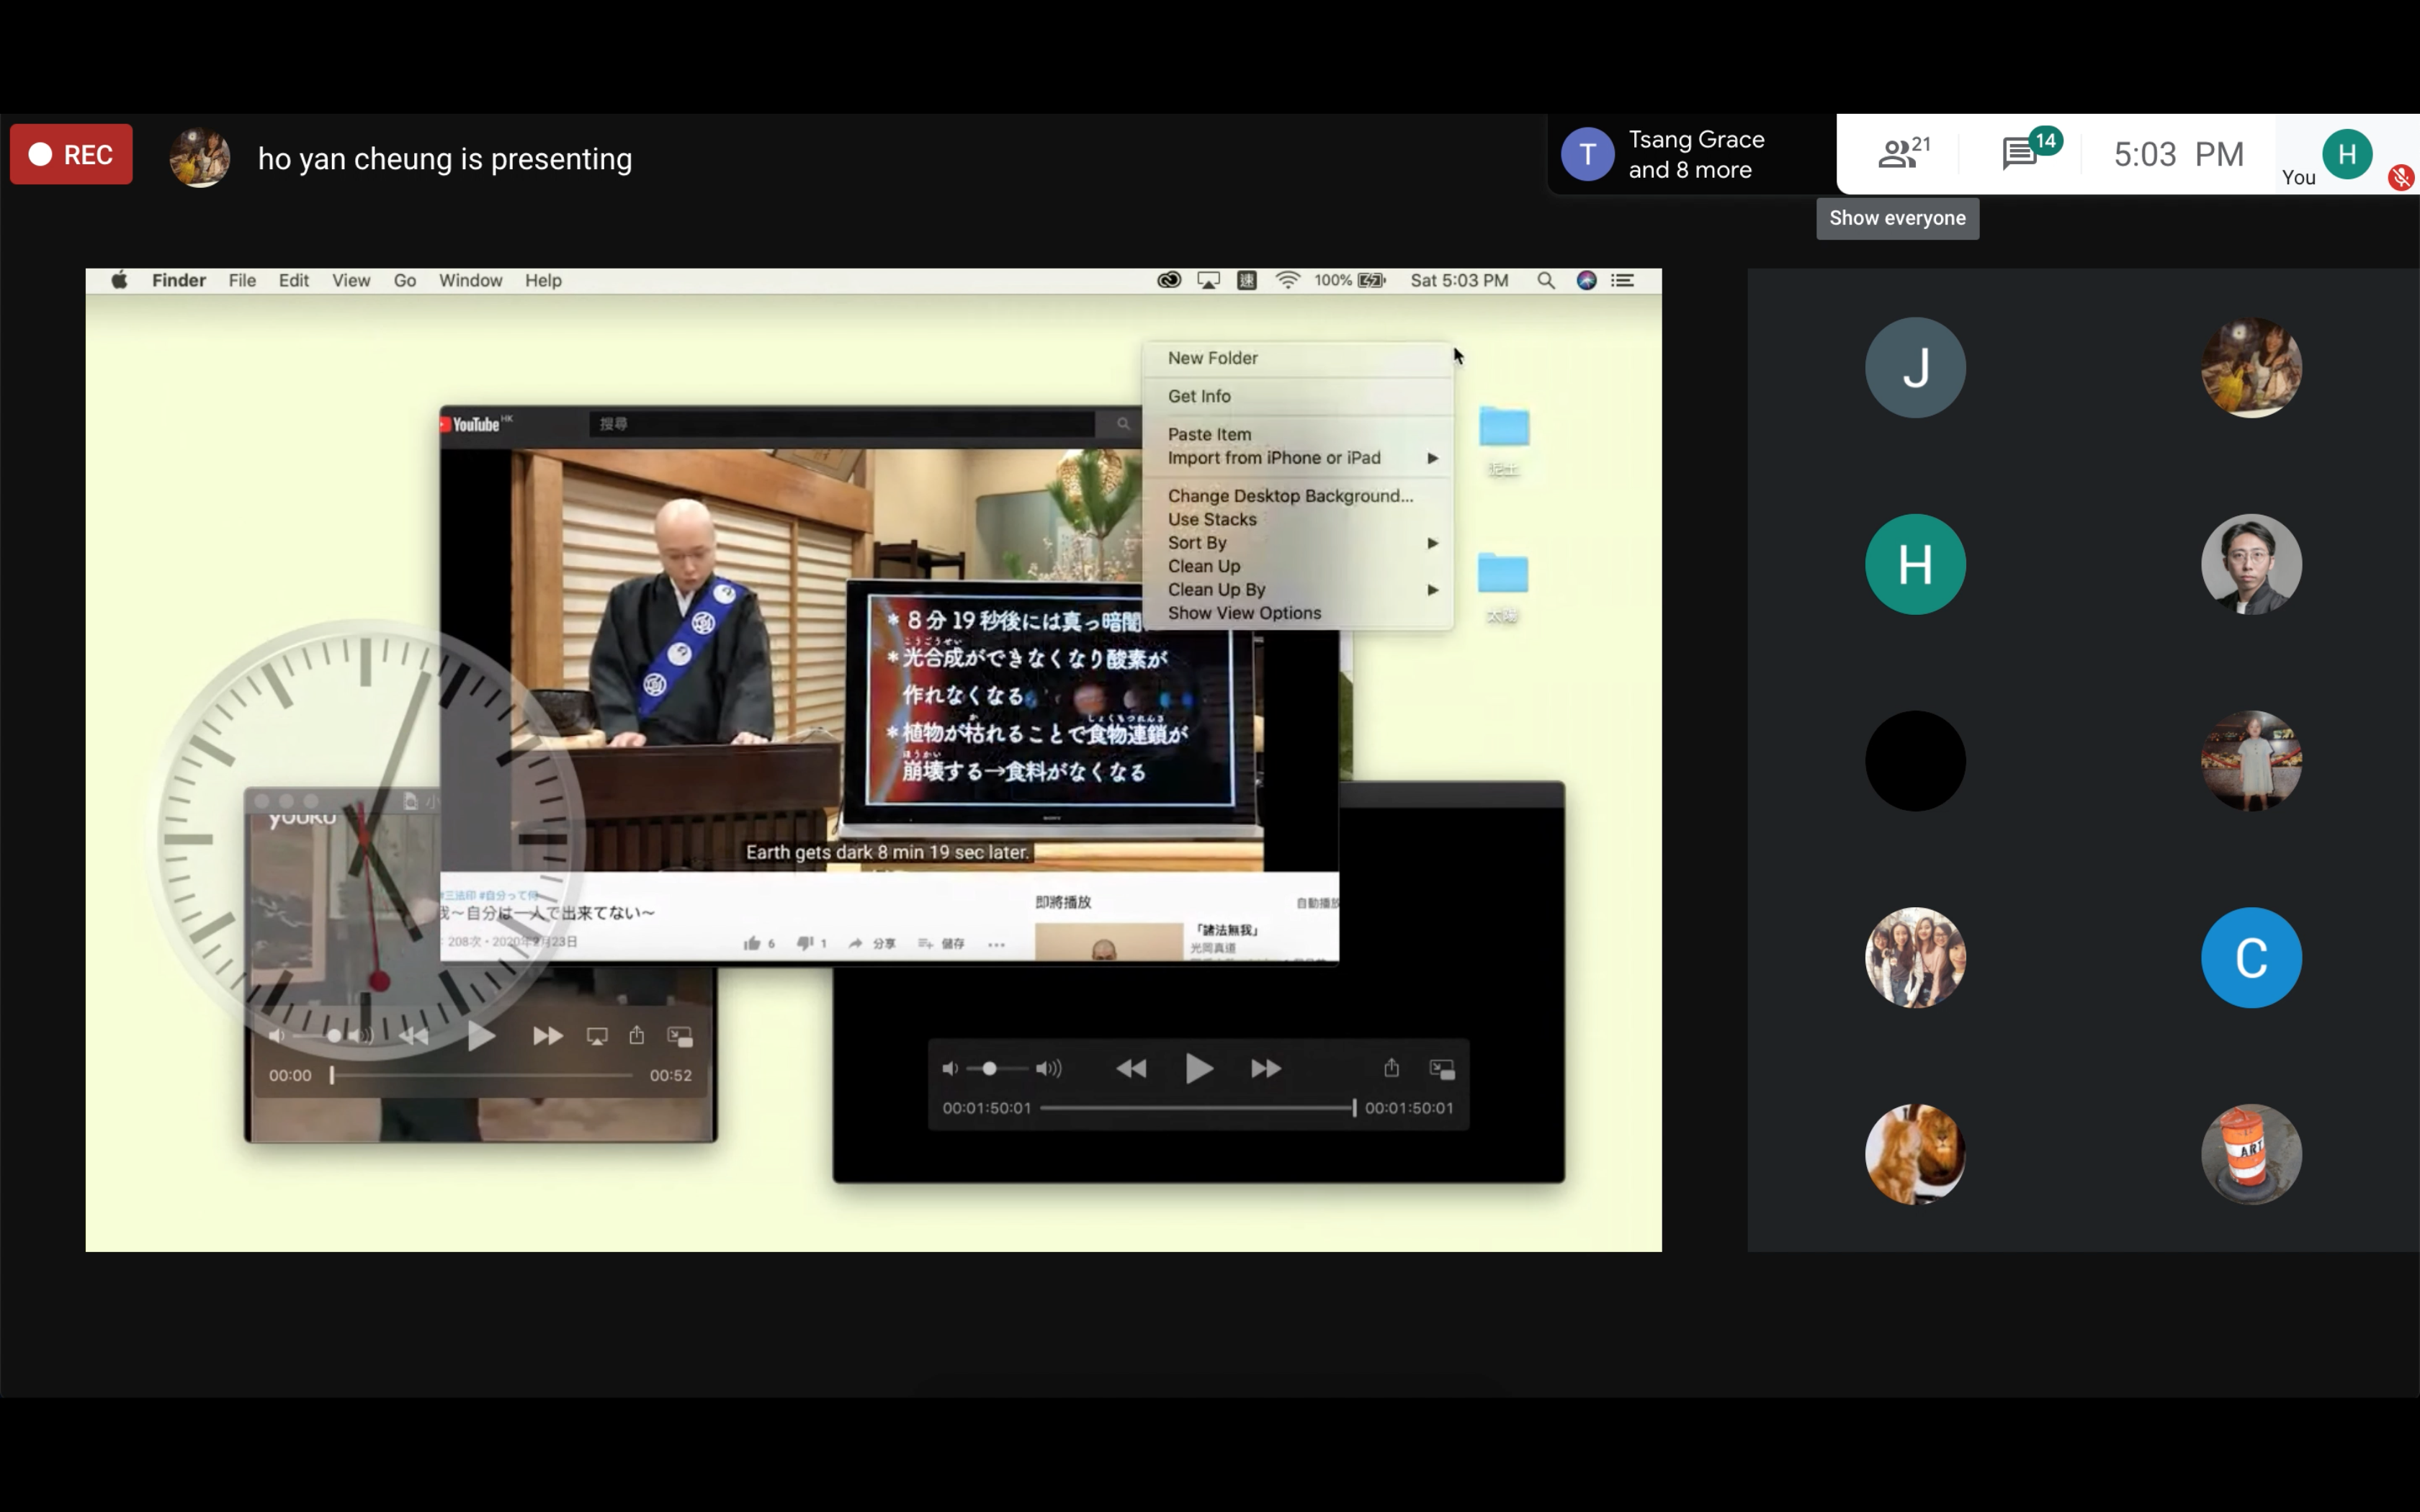Click the YouTube share arrow button

pyautogui.click(x=872, y=943)
